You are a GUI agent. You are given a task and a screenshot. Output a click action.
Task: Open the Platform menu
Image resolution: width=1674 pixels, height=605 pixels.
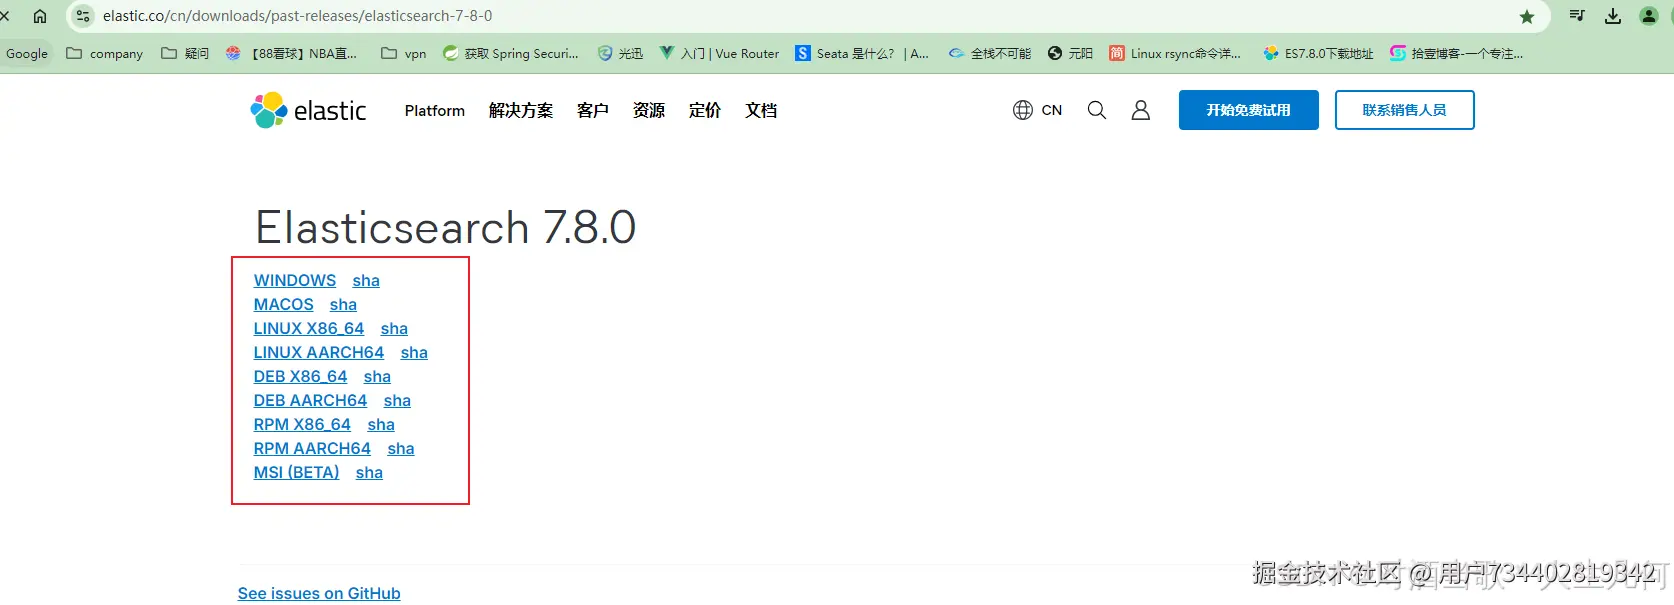tap(435, 110)
